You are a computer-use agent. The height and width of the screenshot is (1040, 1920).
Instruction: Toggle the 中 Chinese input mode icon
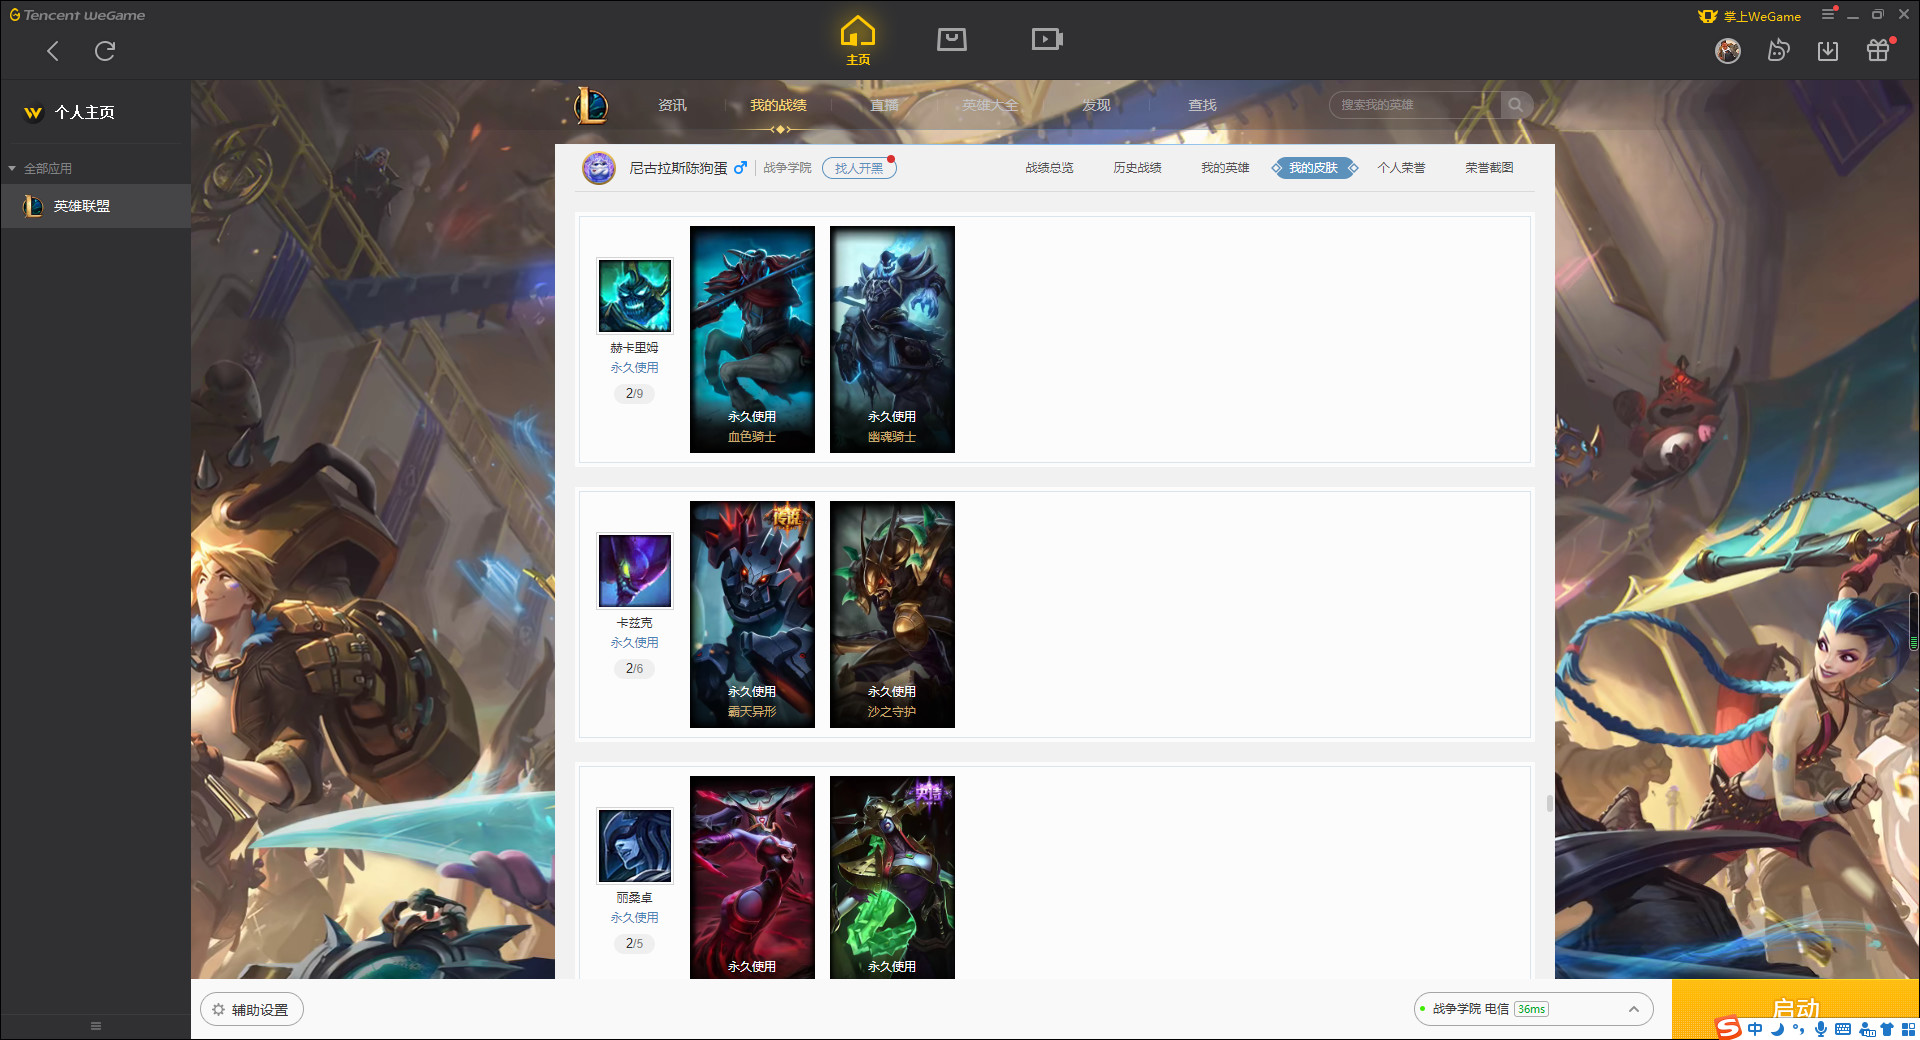point(1755,1029)
